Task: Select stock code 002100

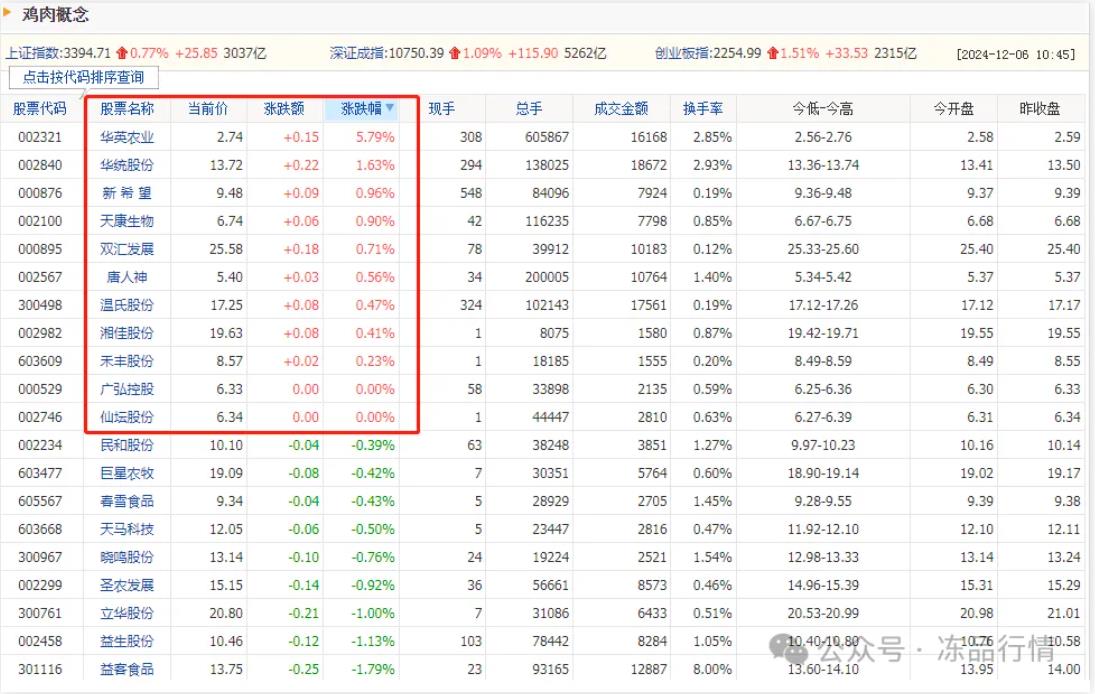Action: point(40,221)
